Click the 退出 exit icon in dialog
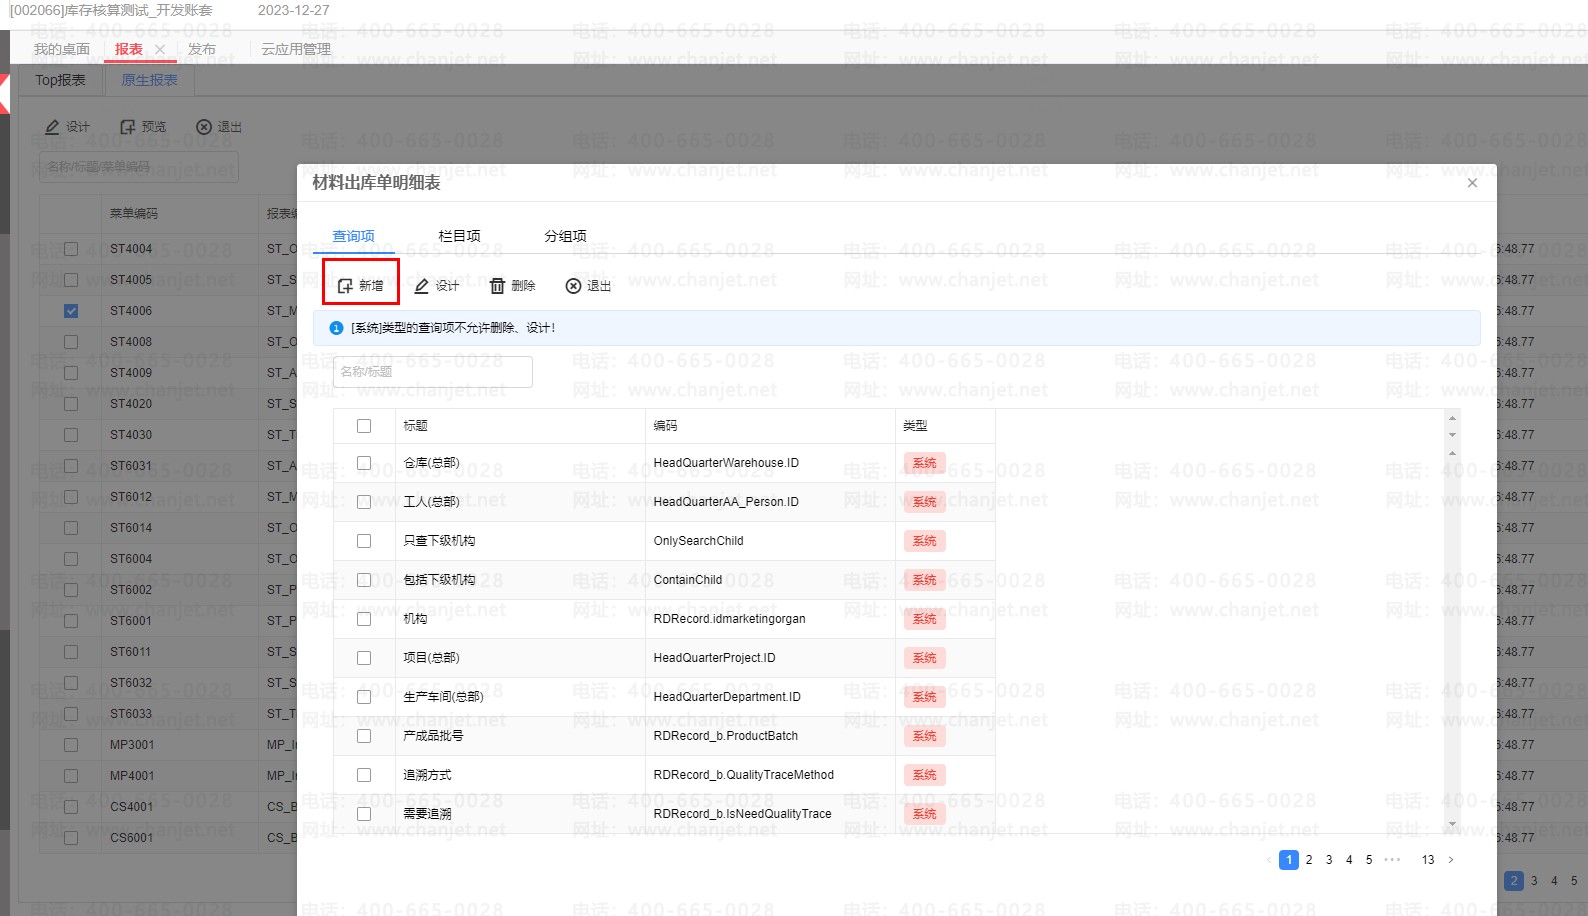This screenshot has height=916, width=1588. [573, 286]
